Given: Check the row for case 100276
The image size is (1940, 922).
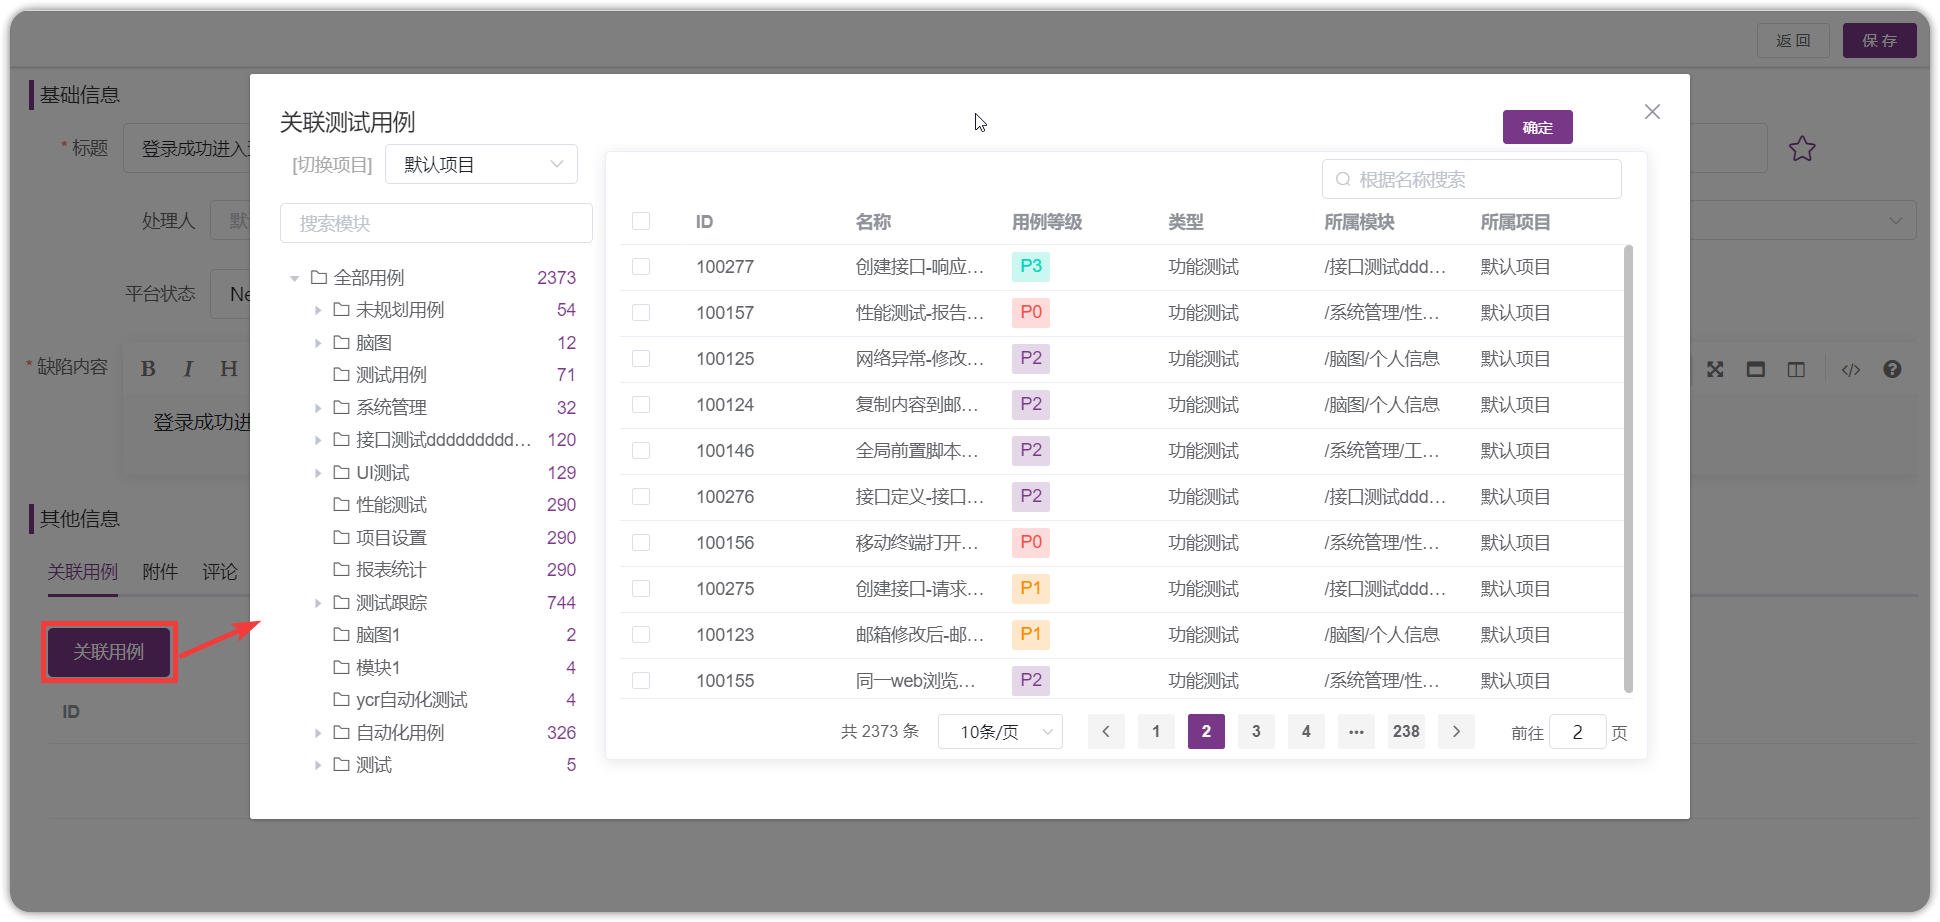Looking at the screenshot, I should tap(641, 497).
